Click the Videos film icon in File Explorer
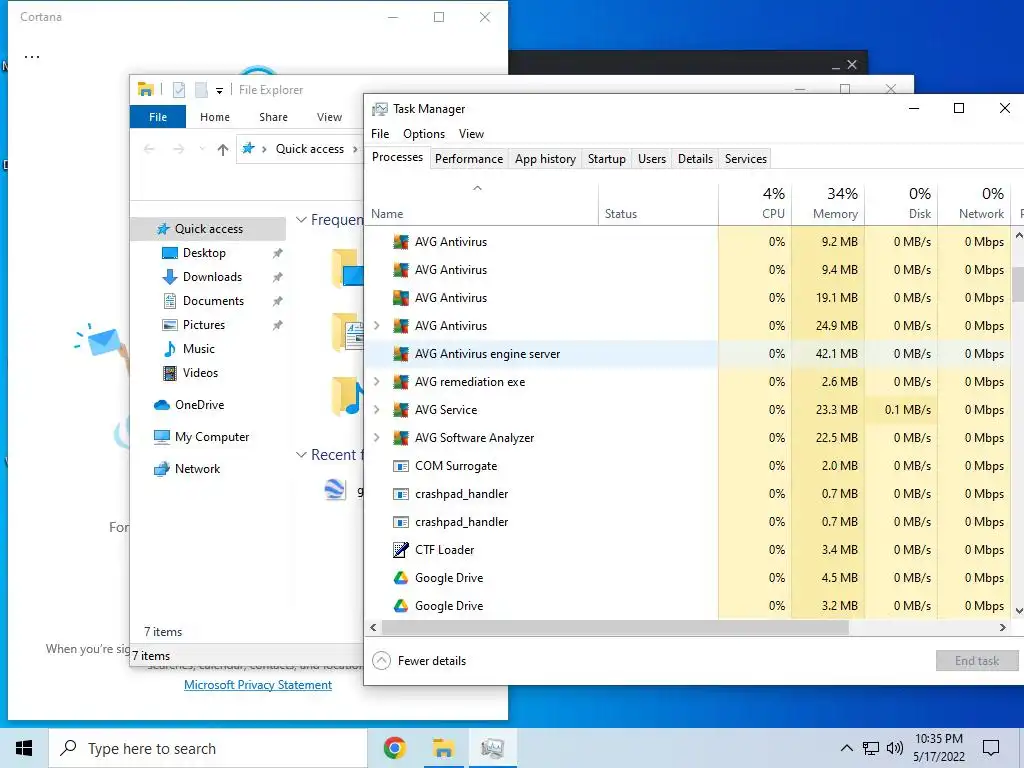1024x768 pixels. 169,373
